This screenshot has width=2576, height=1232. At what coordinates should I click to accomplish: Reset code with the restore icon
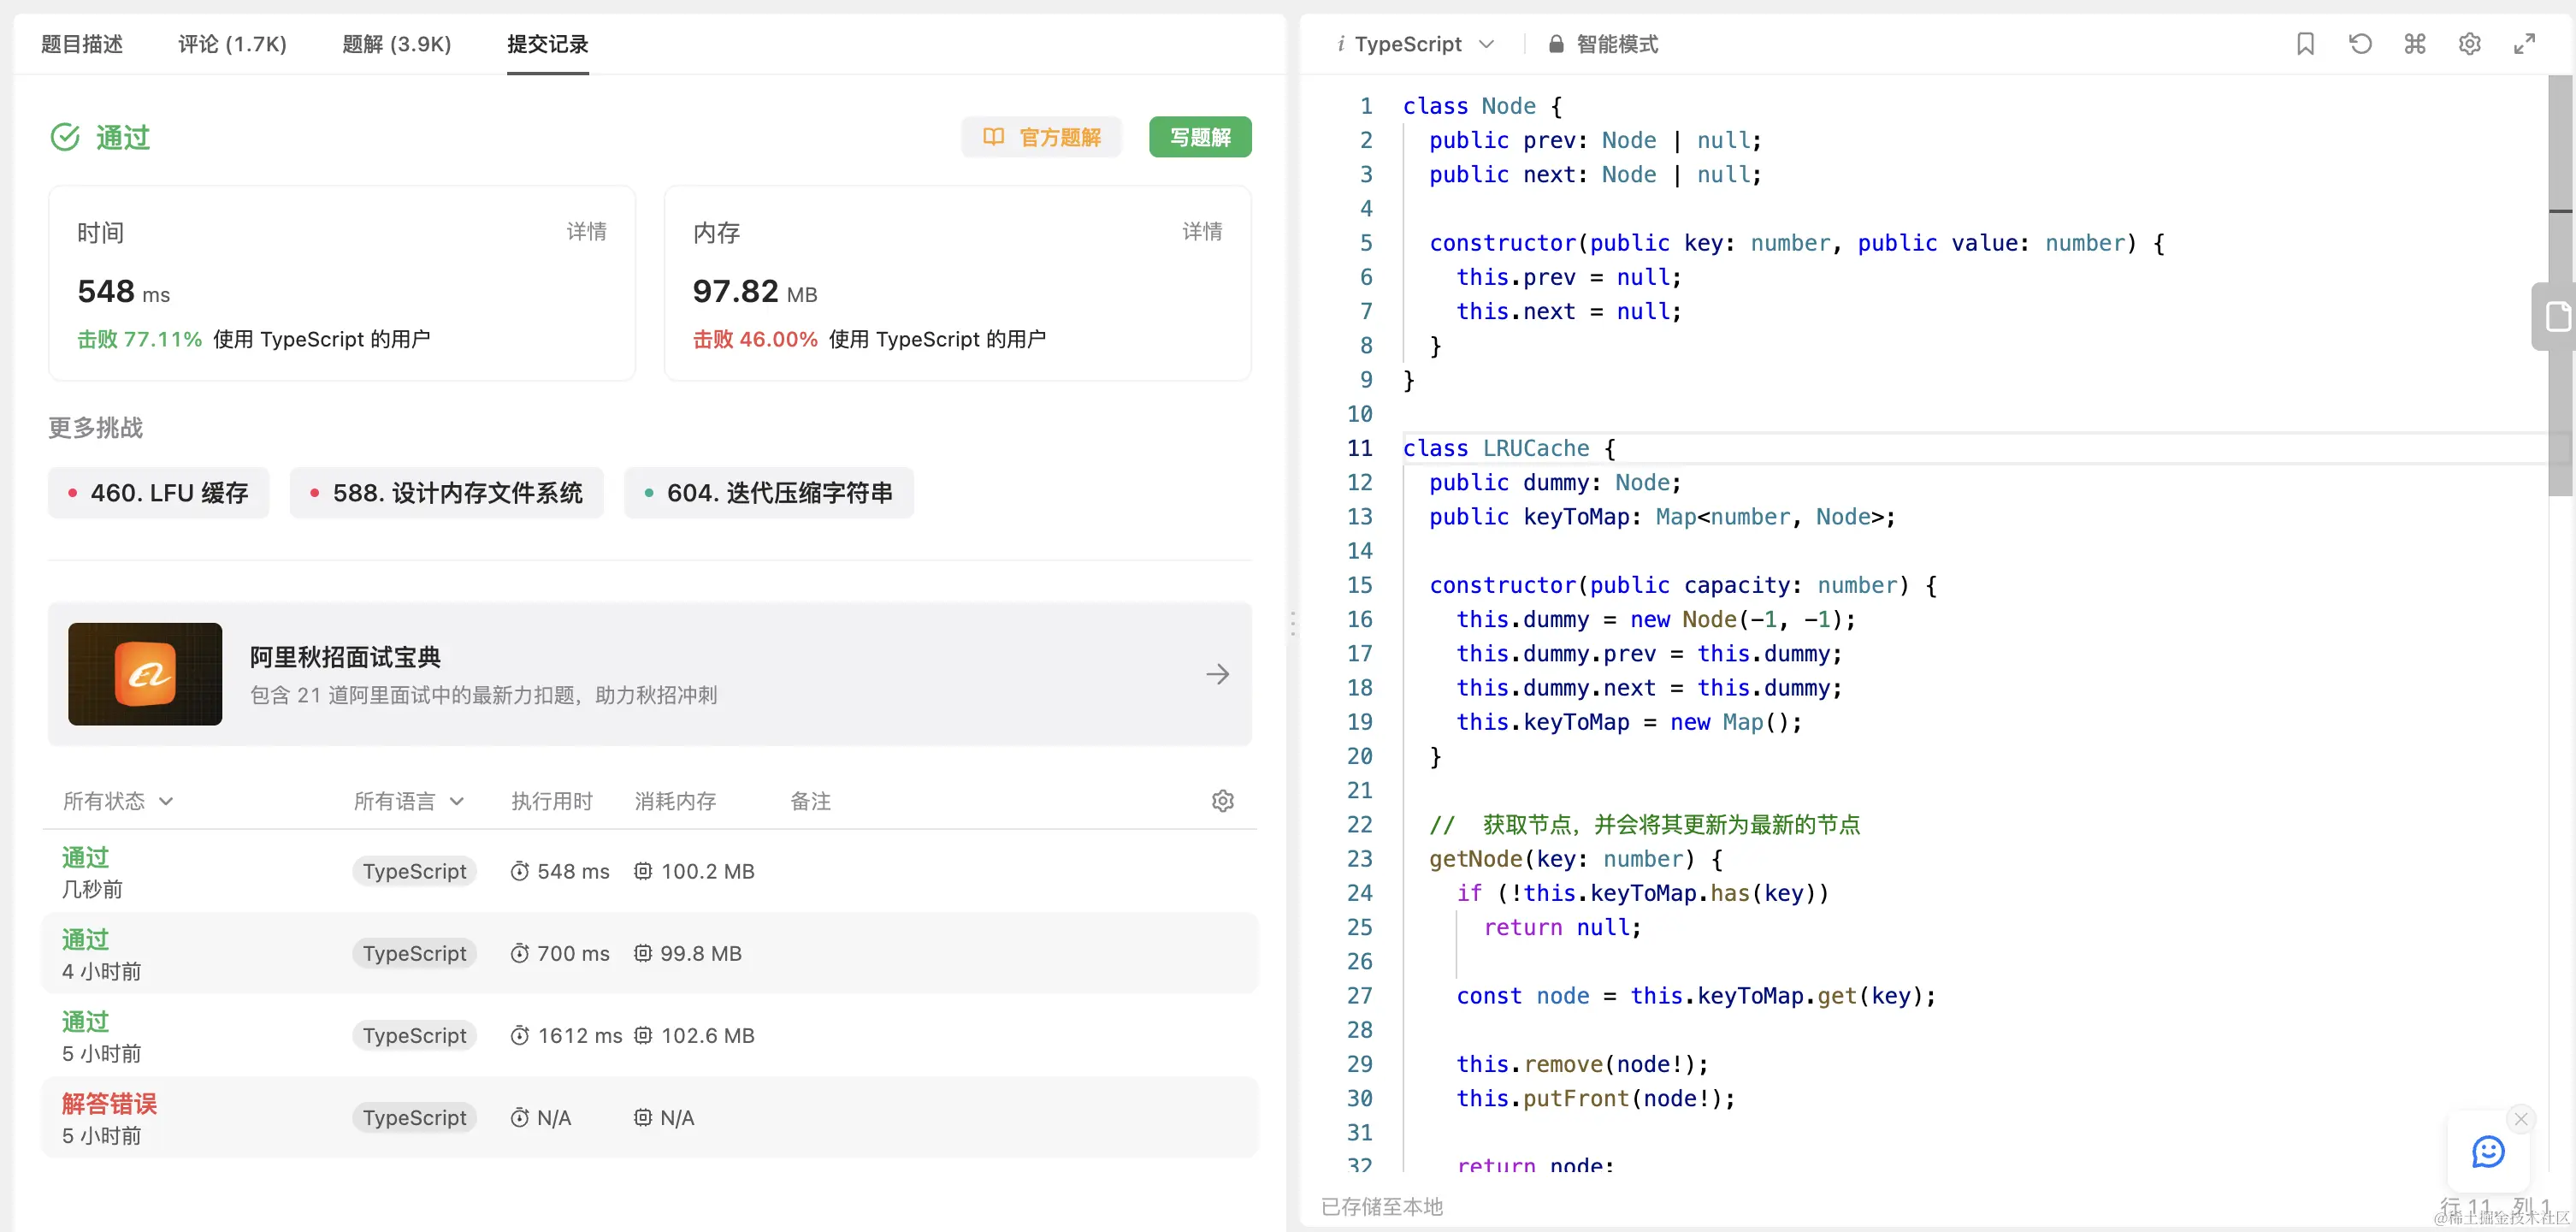click(2360, 44)
